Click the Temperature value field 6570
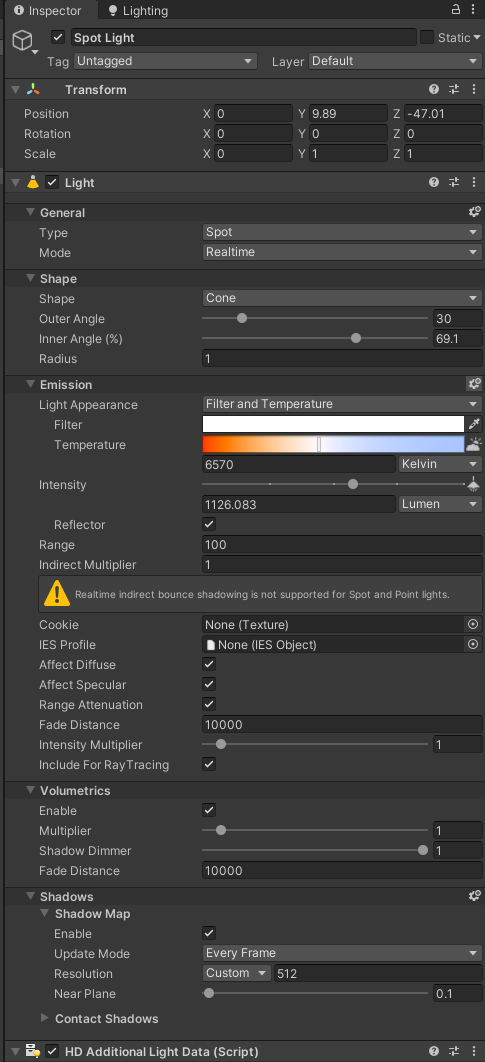485x1062 pixels. click(x=299, y=465)
